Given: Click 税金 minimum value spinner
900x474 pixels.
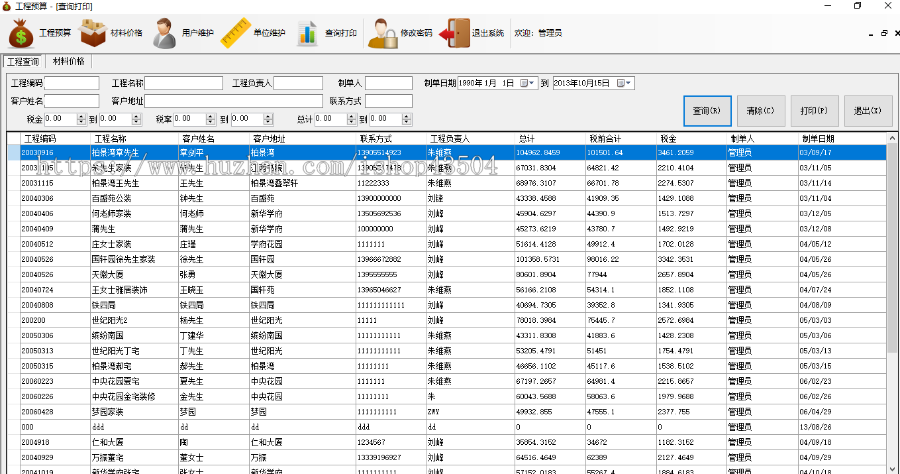Looking at the screenshot, I should [81, 119].
